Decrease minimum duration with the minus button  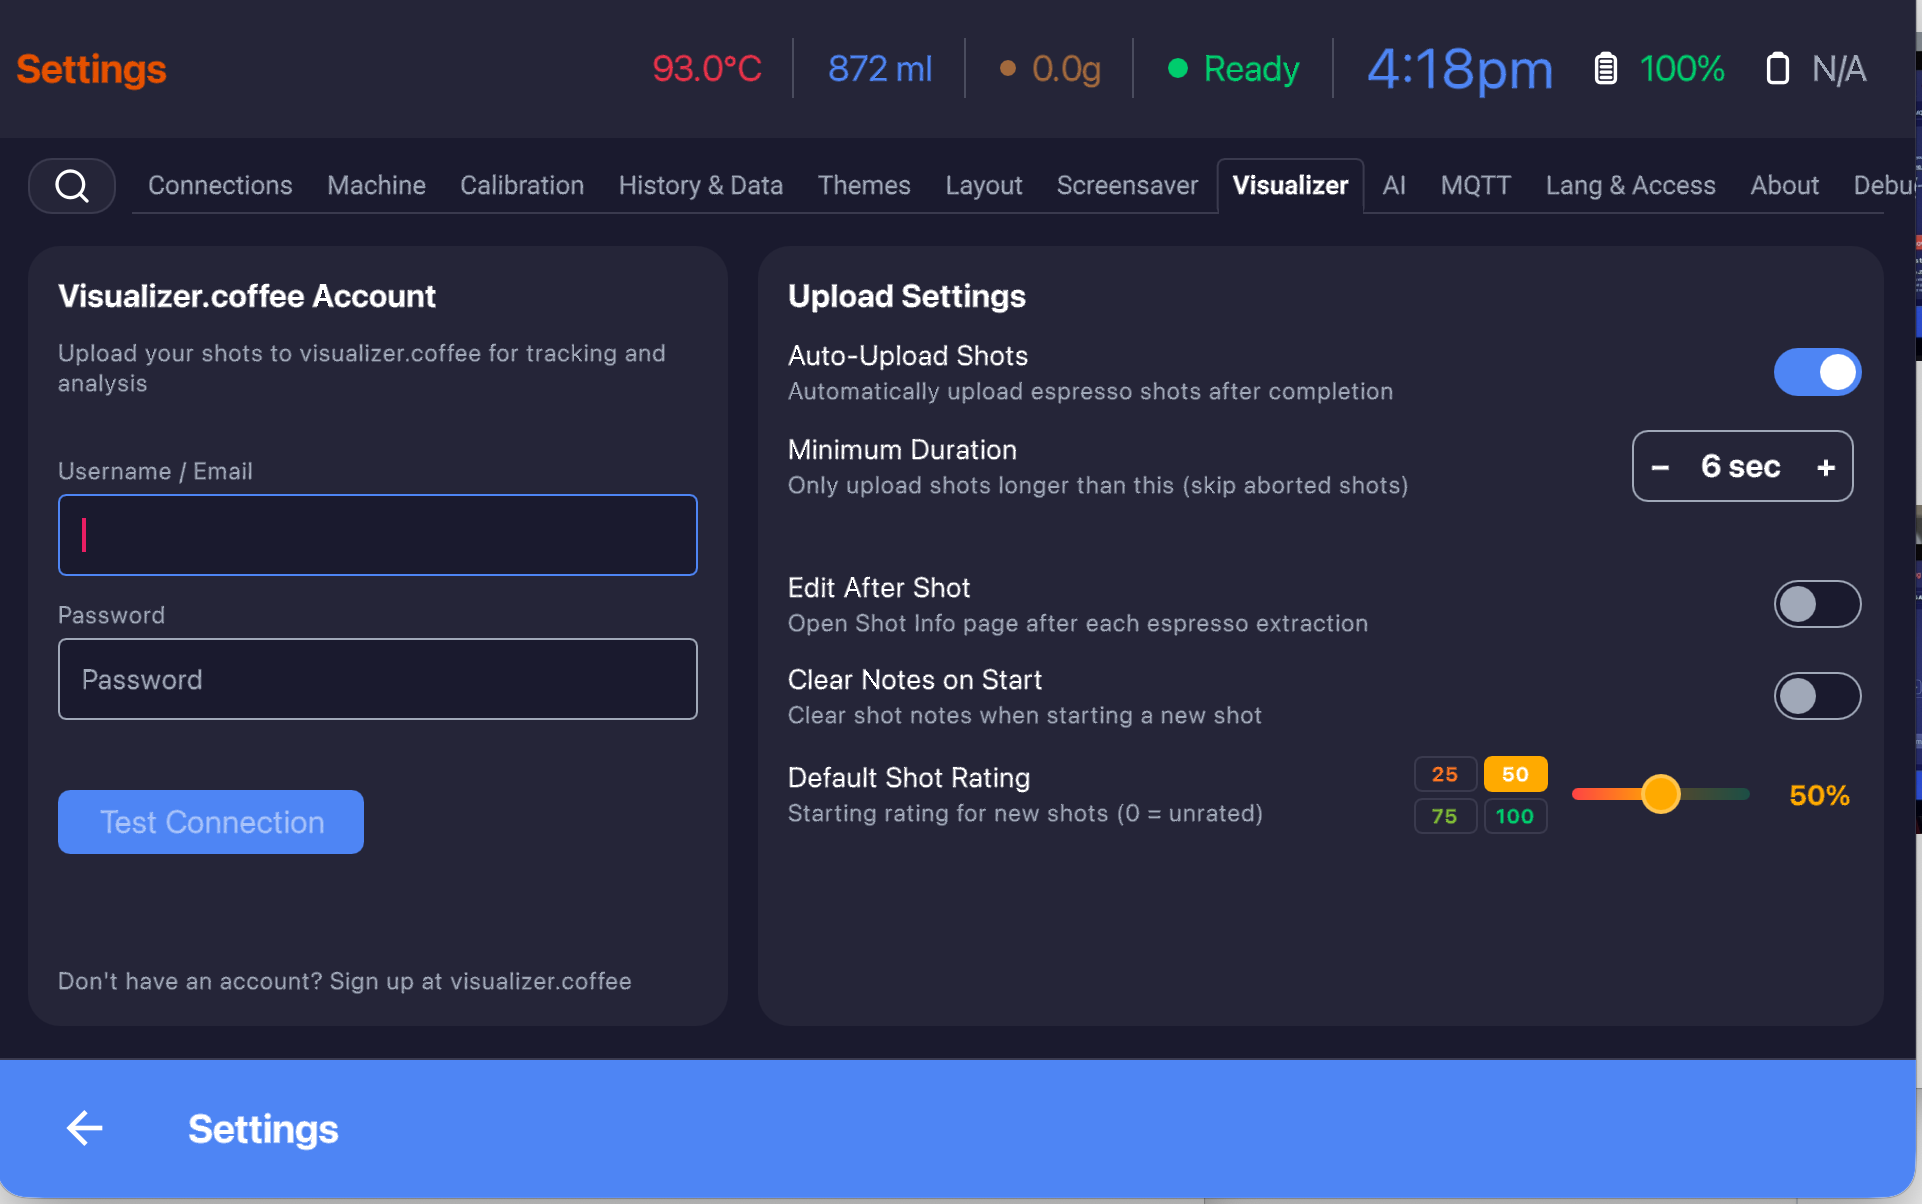[x=1660, y=467]
